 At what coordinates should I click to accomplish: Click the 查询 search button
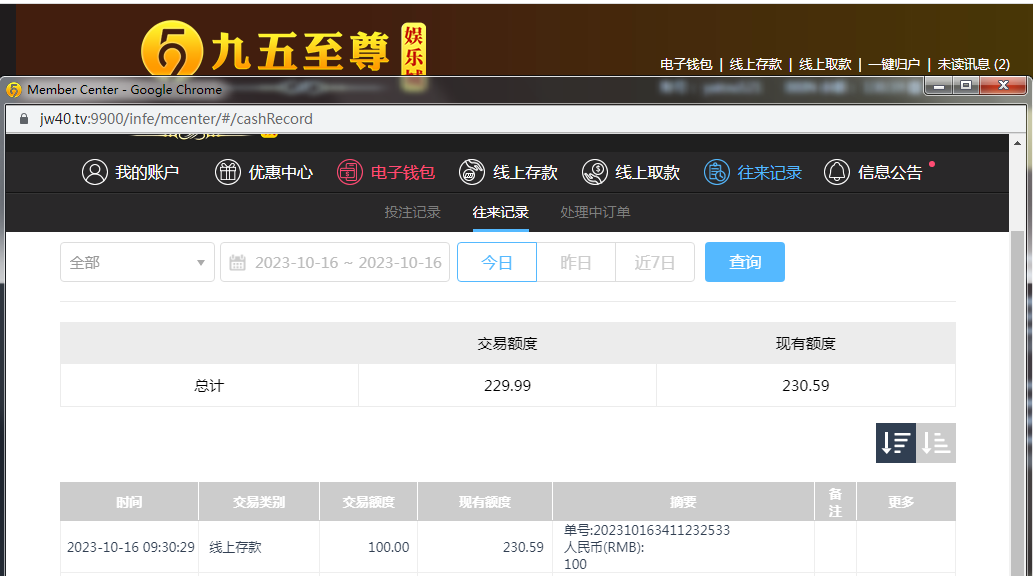[x=744, y=262]
